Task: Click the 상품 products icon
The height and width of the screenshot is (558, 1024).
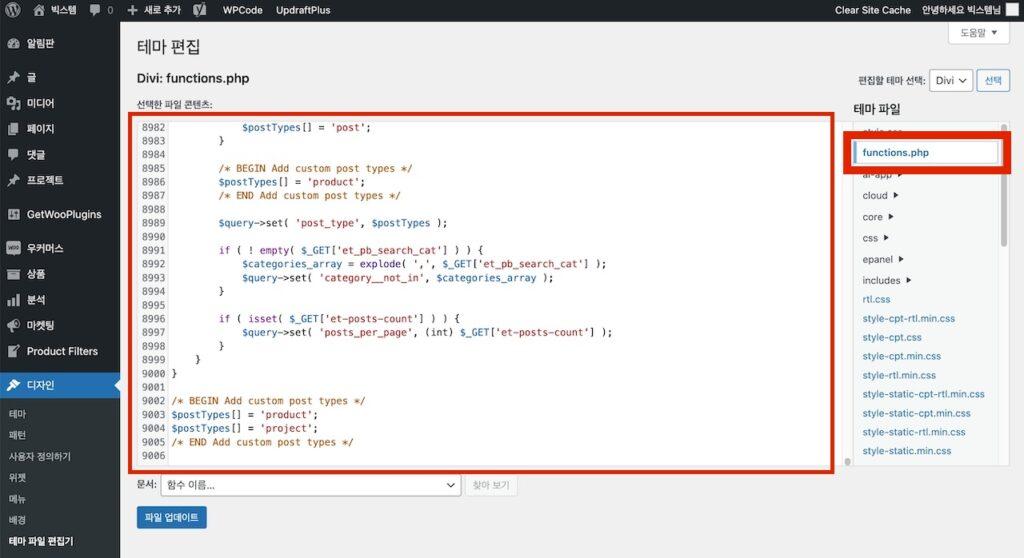Action: coord(14,274)
